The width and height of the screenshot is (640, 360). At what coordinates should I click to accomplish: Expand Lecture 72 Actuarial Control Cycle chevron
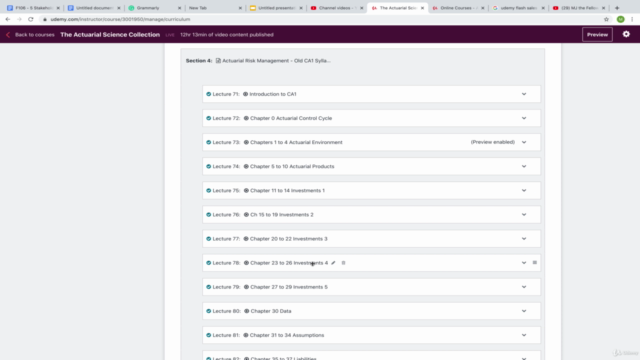pos(524,118)
